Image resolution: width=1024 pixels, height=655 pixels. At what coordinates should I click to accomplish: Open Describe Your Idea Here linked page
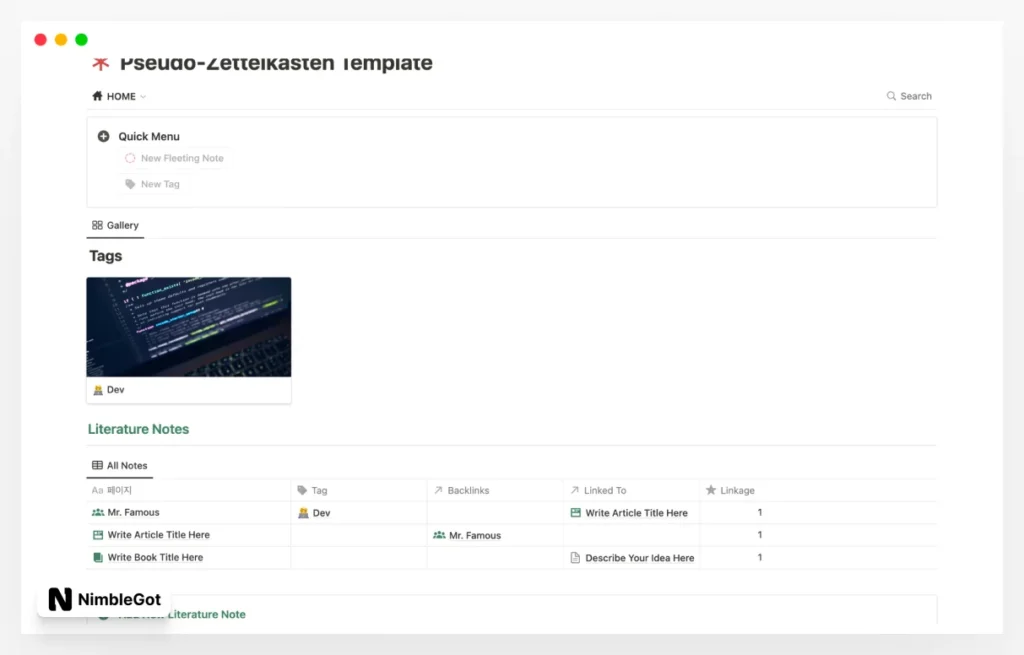[639, 558]
